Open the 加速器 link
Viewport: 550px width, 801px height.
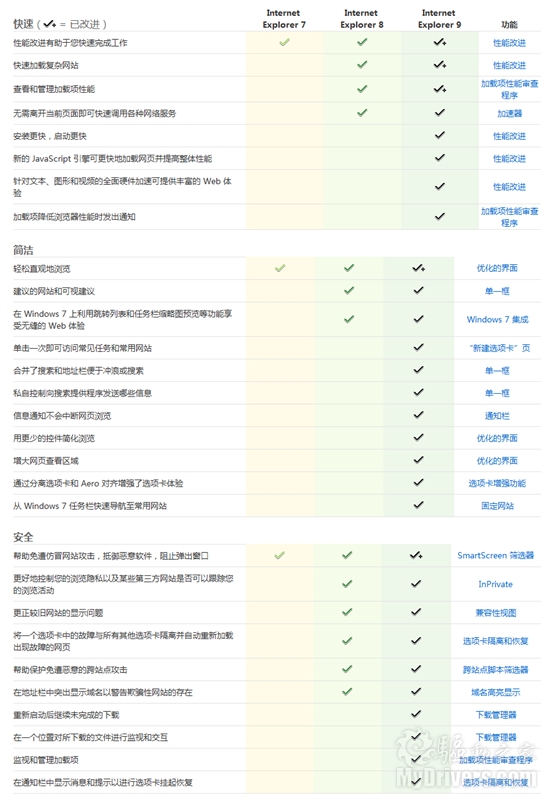tap(510, 113)
